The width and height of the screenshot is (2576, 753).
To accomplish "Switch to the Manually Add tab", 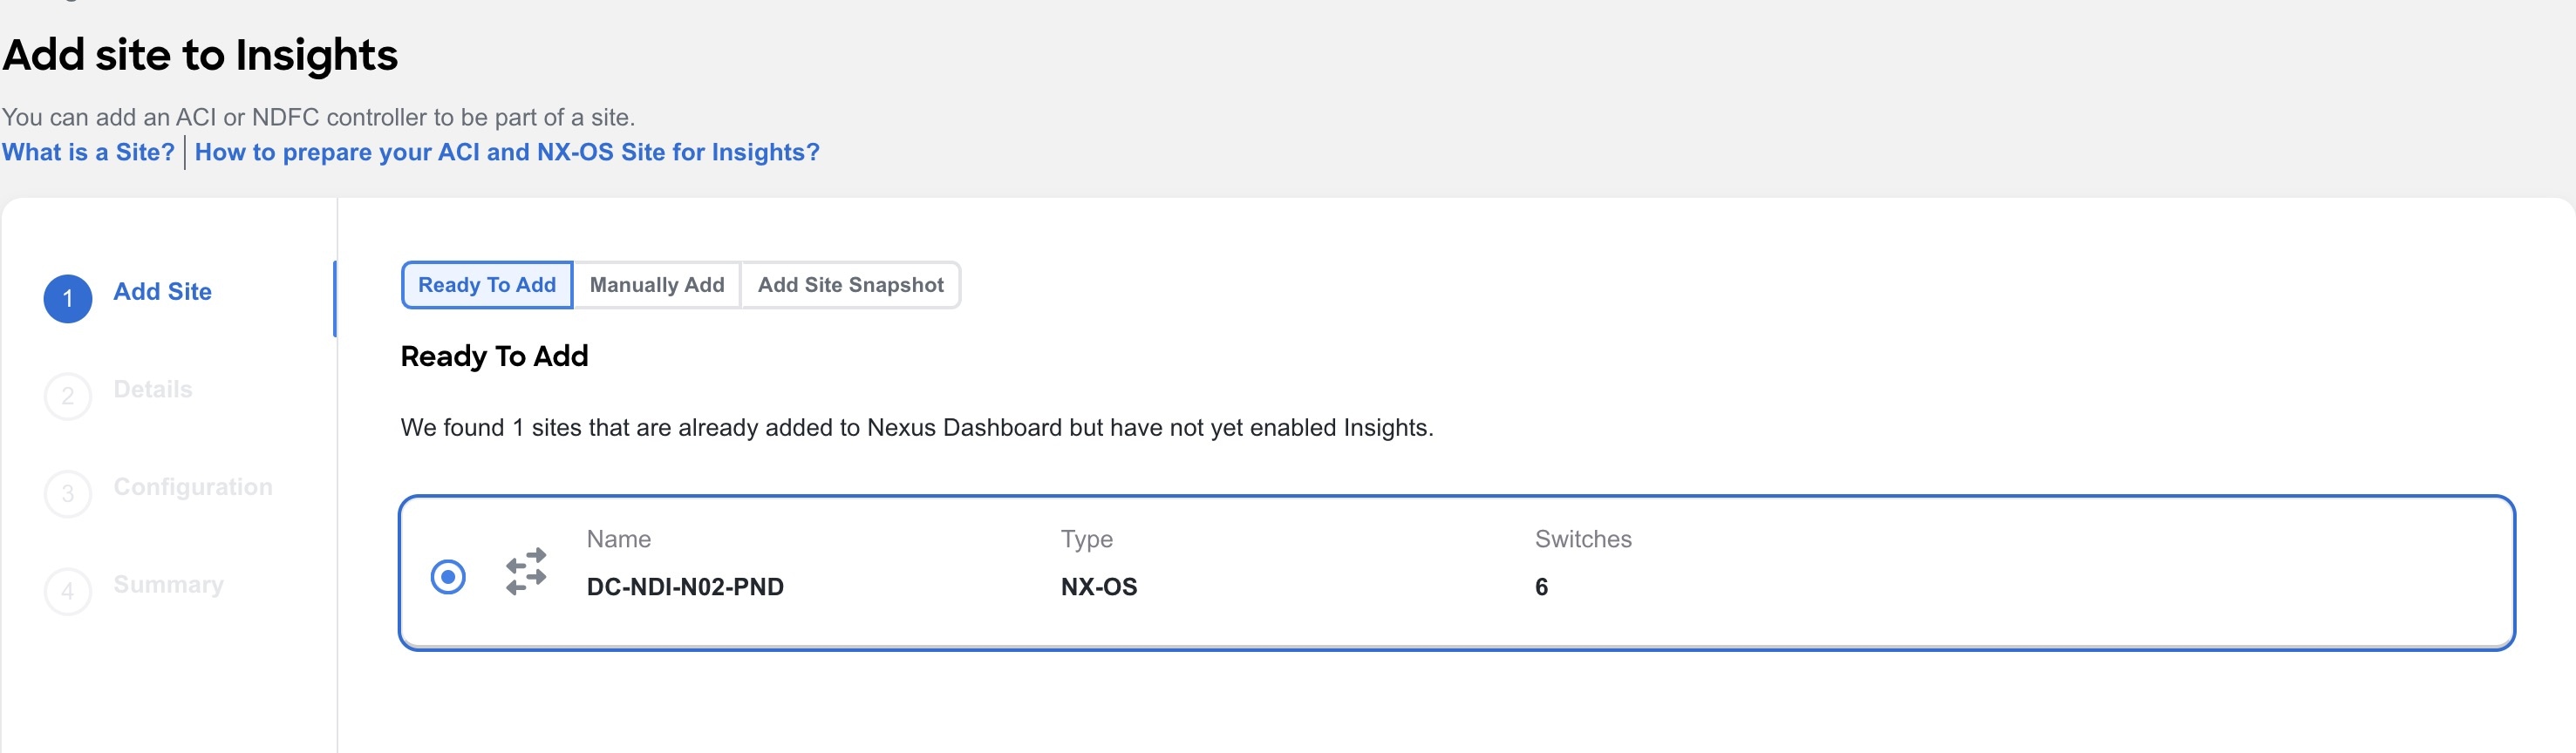I will click(657, 285).
